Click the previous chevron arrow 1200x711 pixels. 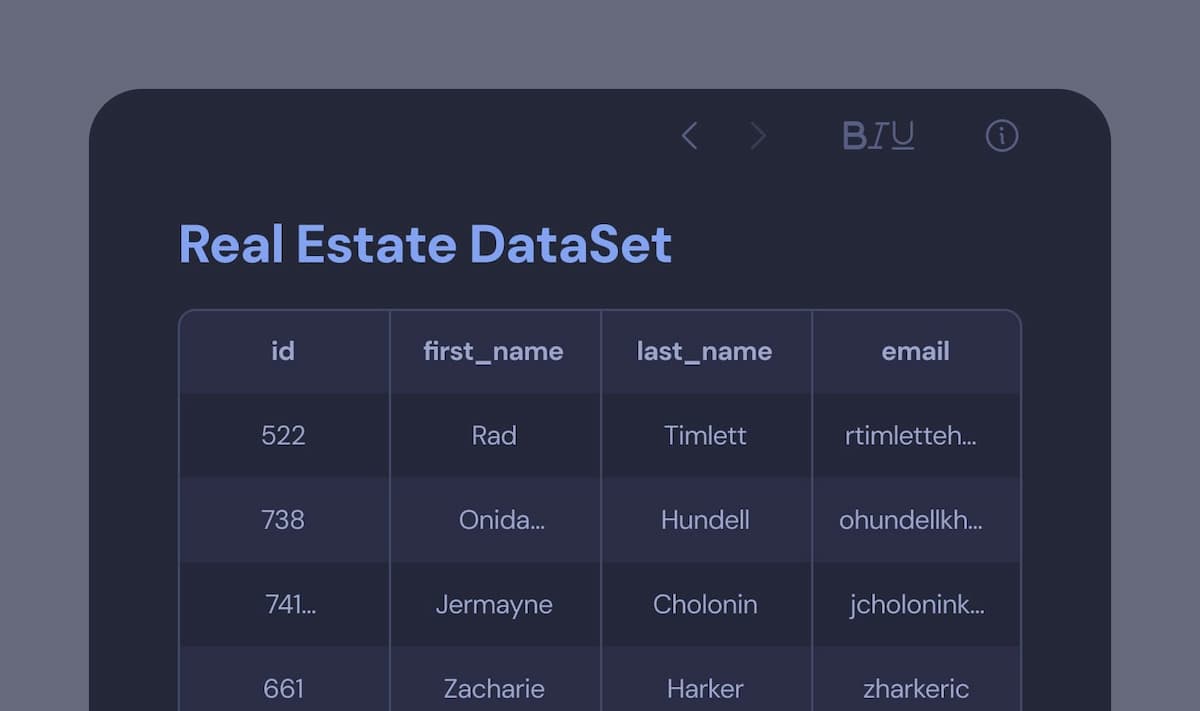click(689, 136)
